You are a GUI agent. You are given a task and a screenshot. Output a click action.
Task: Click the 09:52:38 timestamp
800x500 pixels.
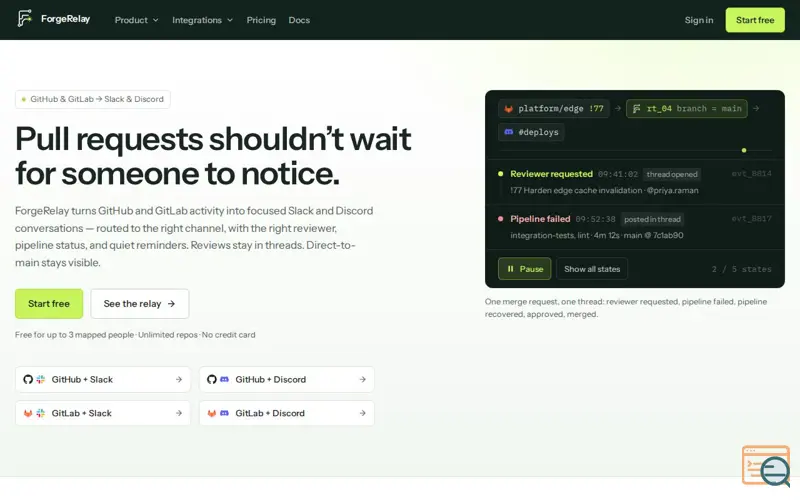point(595,219)
